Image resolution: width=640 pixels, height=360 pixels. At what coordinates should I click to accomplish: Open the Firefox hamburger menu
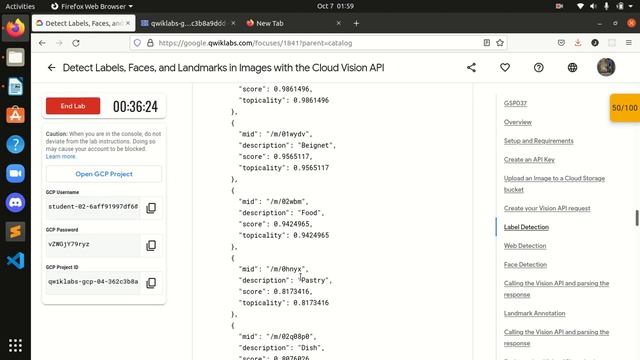pos(629,43)
